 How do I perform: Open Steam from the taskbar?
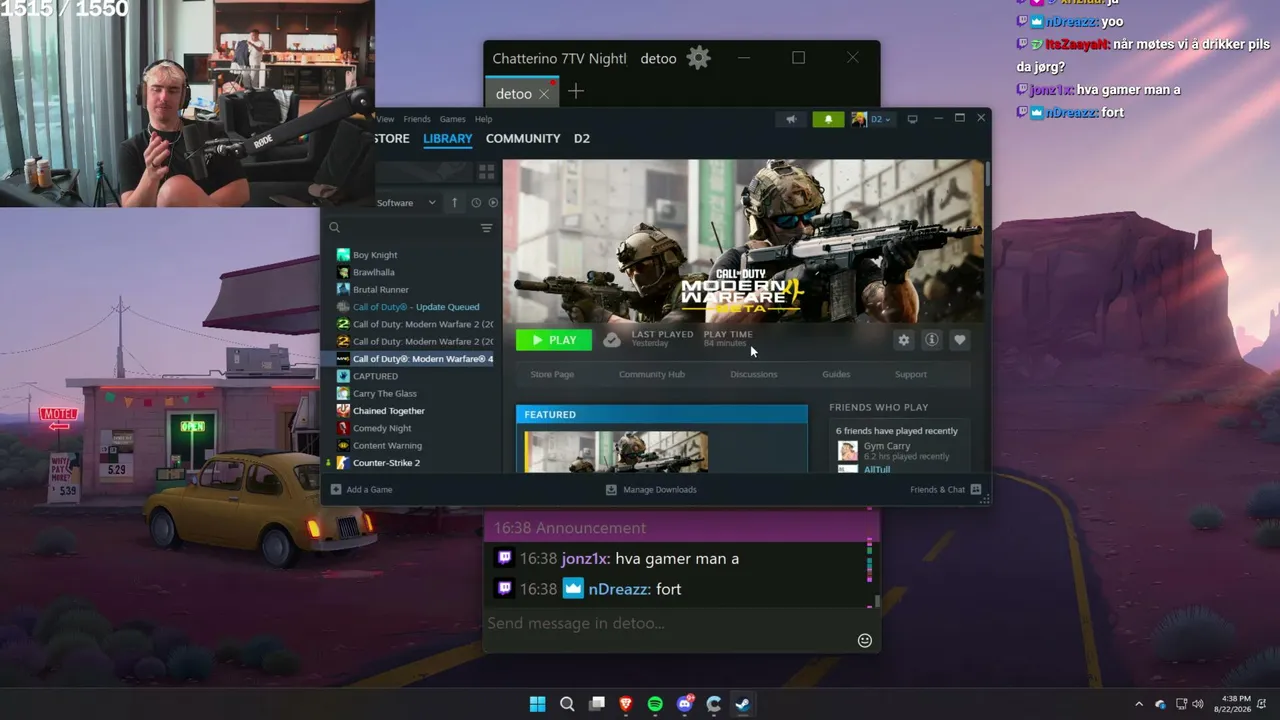[743, 704]
